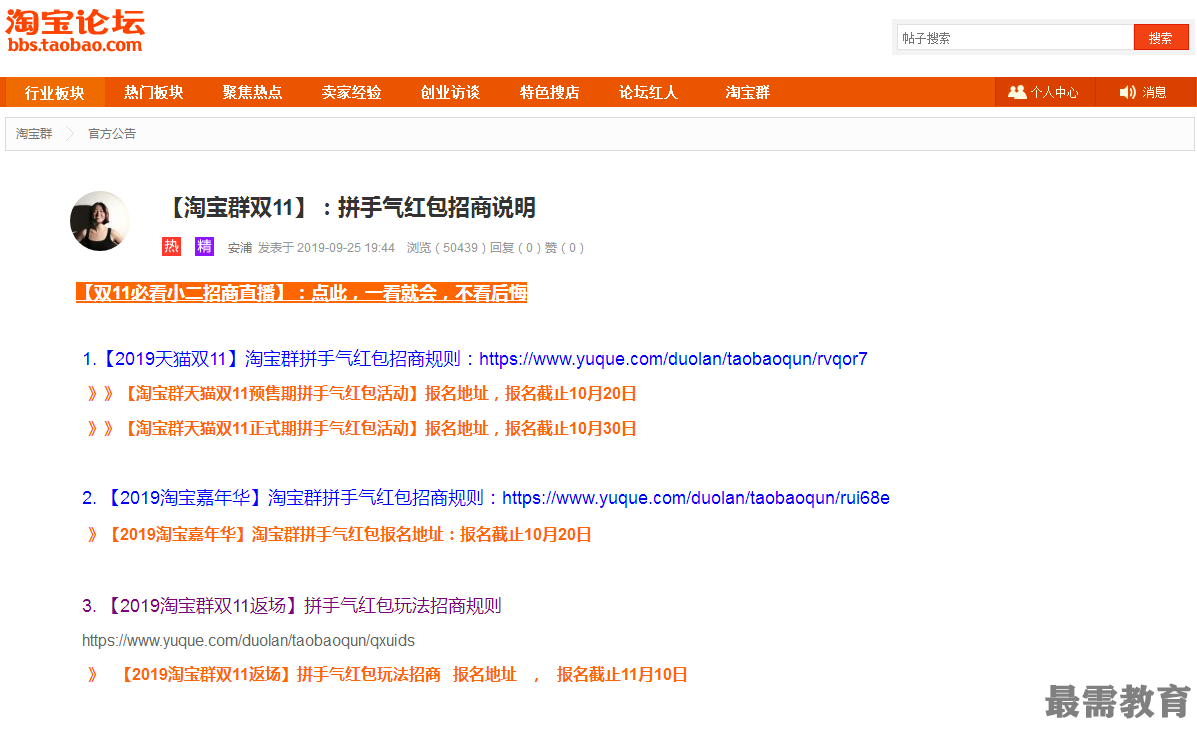Open 个人中心 with the people icon
This screenshot has width=1197, height=741.
click(x=1044, y=92)
